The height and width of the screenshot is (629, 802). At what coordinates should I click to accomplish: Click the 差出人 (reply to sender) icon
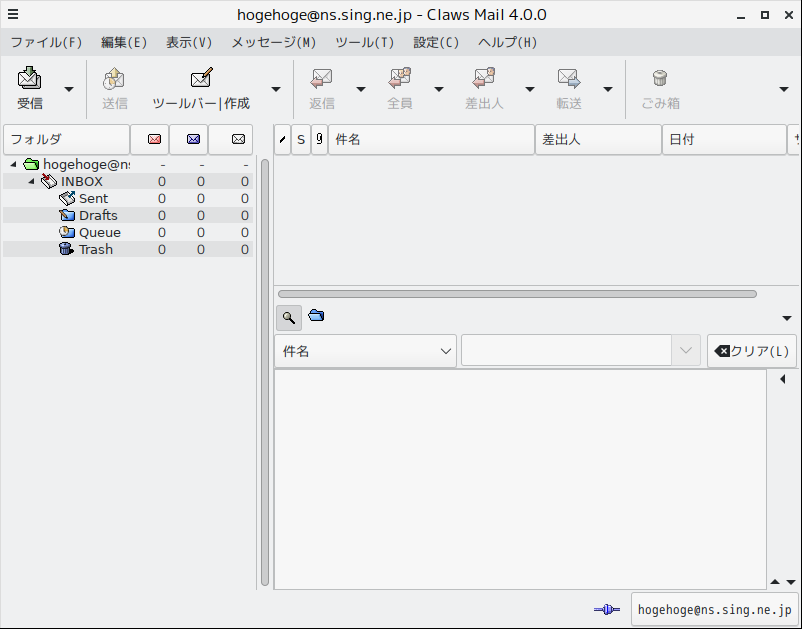(484, 79)
